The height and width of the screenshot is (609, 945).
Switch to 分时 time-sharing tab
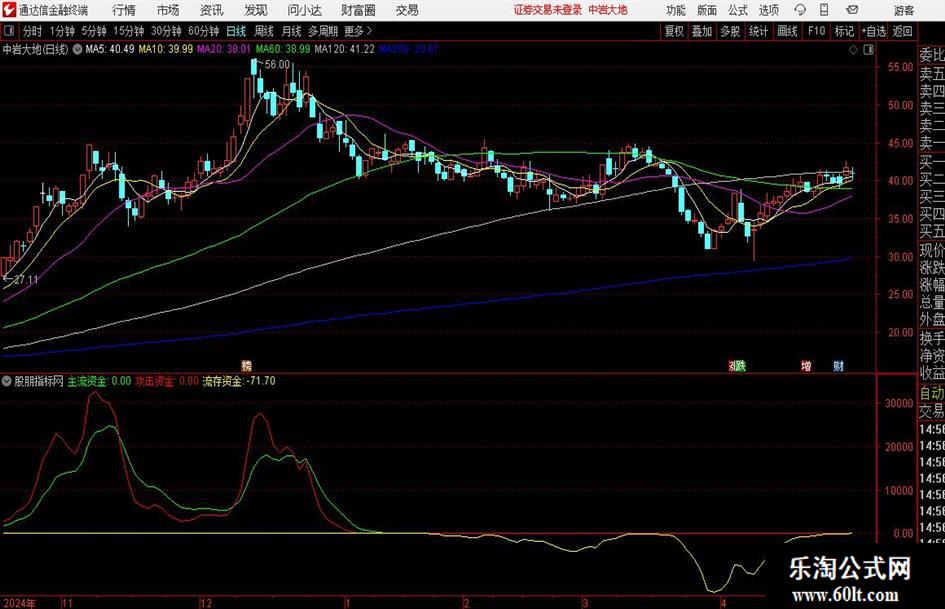tap(33, 31)
